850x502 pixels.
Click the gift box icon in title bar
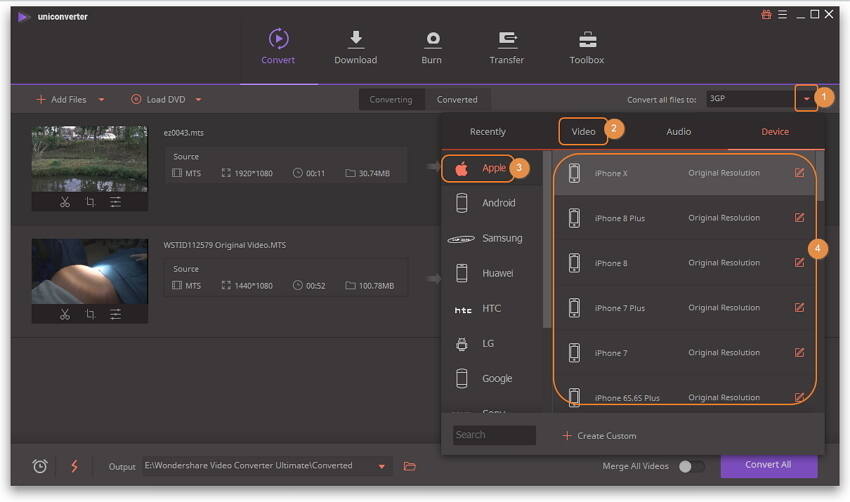coord(766,15)
